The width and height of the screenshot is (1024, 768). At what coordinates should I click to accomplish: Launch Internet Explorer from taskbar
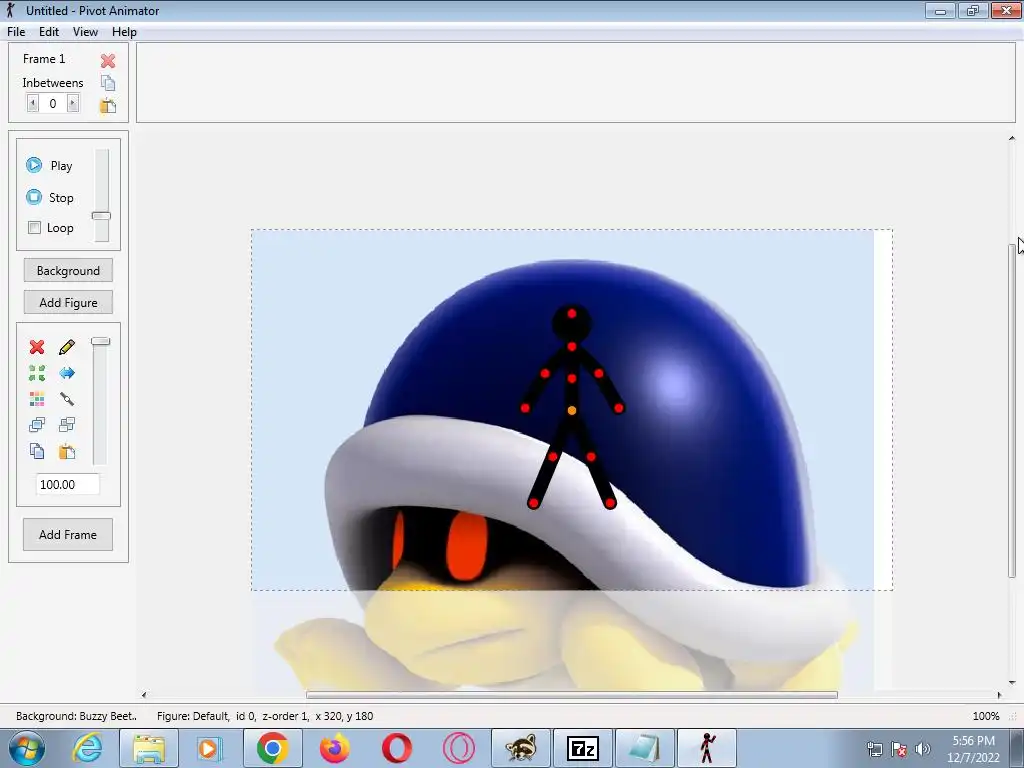[x=87, y=748]
